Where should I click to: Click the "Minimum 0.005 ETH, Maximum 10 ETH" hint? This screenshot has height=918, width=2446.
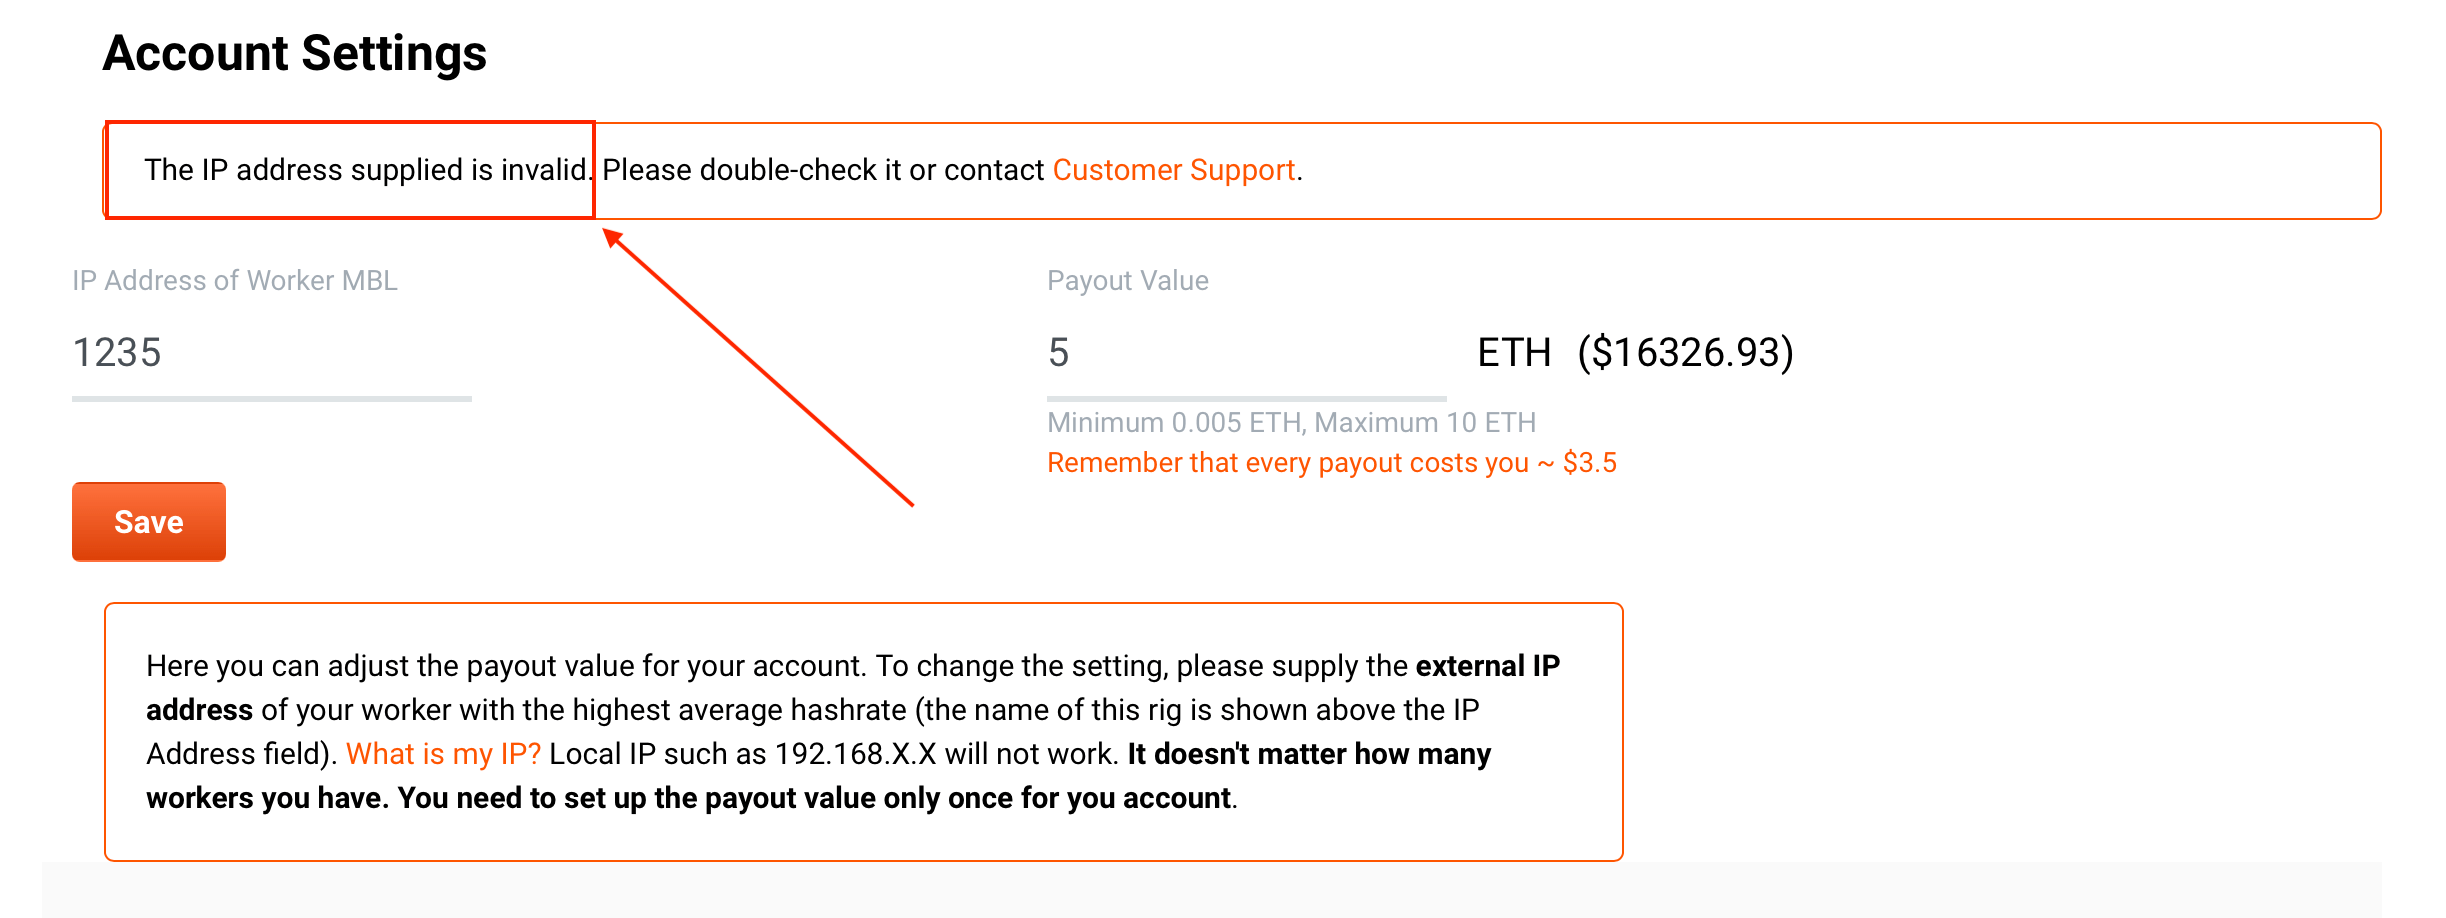[1290, 423]
